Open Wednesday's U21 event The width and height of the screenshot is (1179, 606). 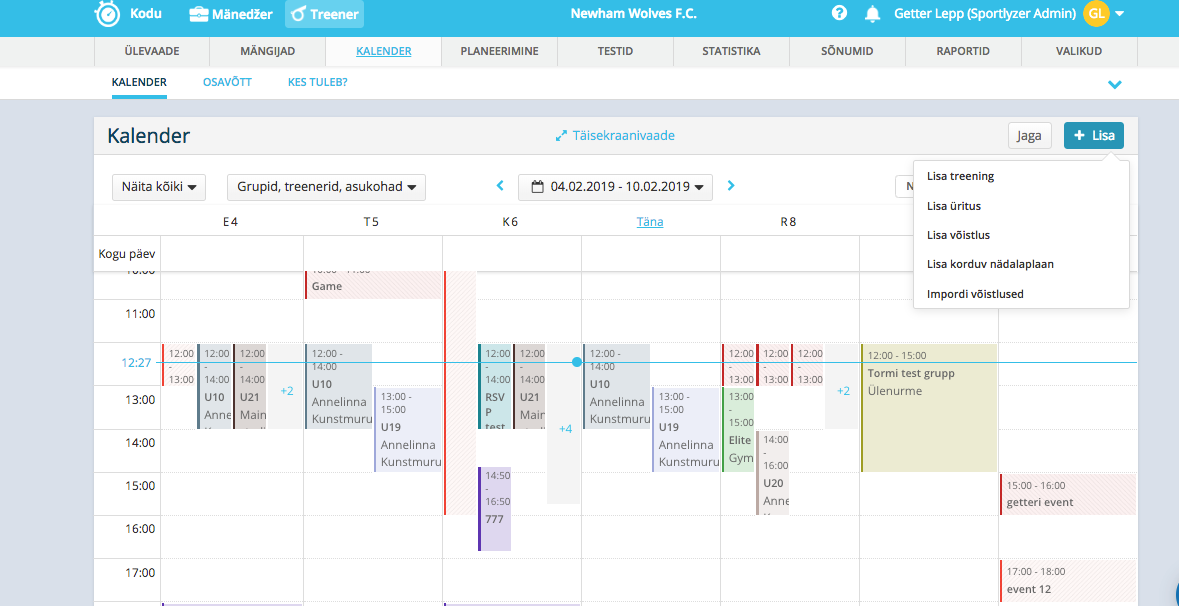tap(529, 386)
